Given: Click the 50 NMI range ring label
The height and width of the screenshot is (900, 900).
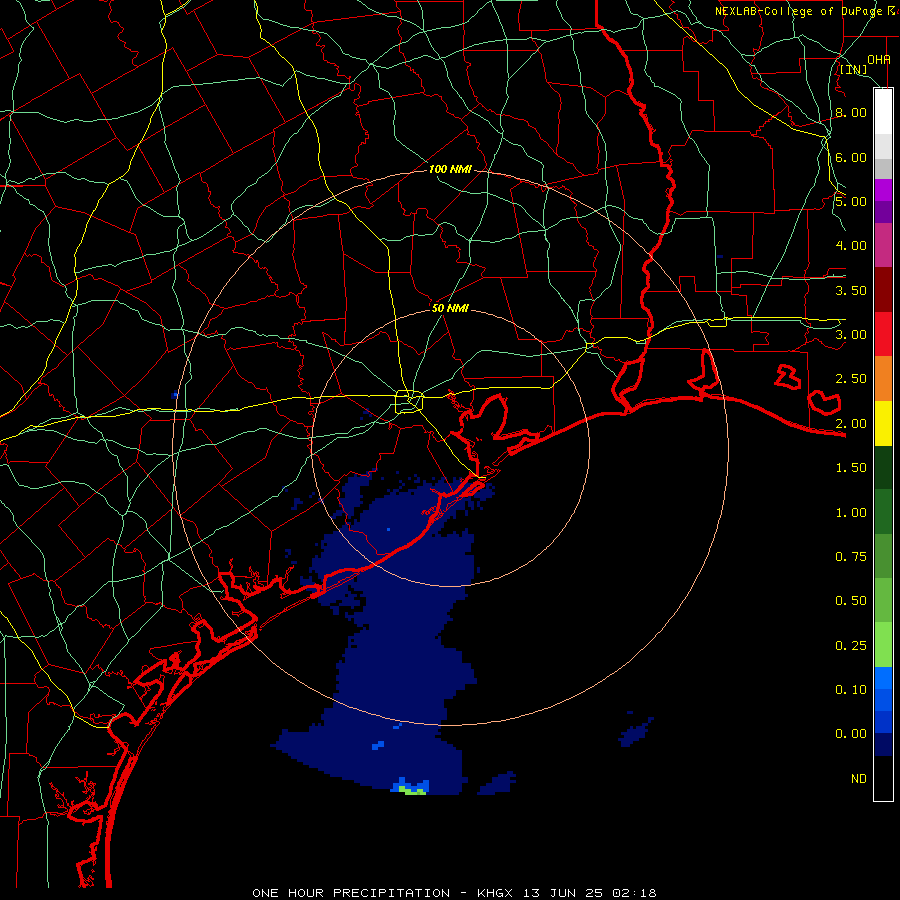Looking at the screenshot, I should [x=450, y=308].
